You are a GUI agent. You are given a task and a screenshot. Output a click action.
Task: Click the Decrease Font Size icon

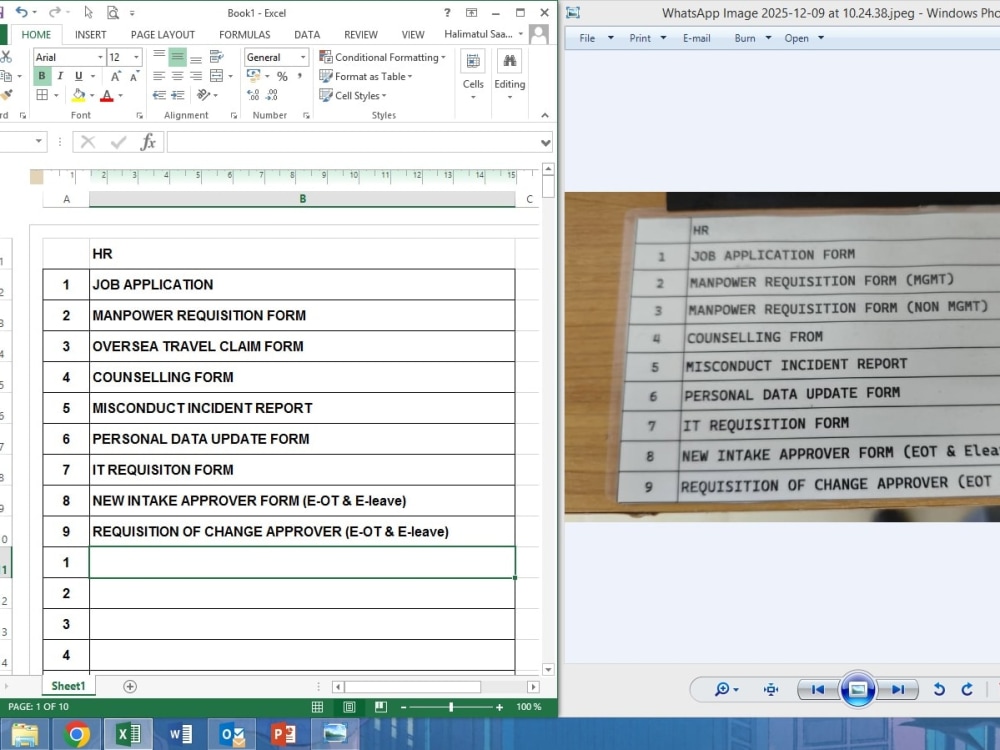[x=135, y=76]
